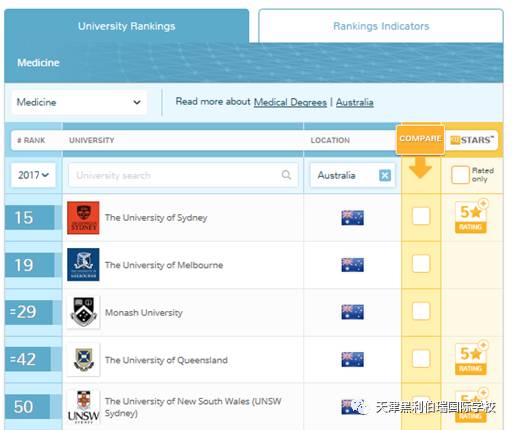This screenshot has width=512, height=430.
Task: Open the Monash University page
Action: point(144,313)
